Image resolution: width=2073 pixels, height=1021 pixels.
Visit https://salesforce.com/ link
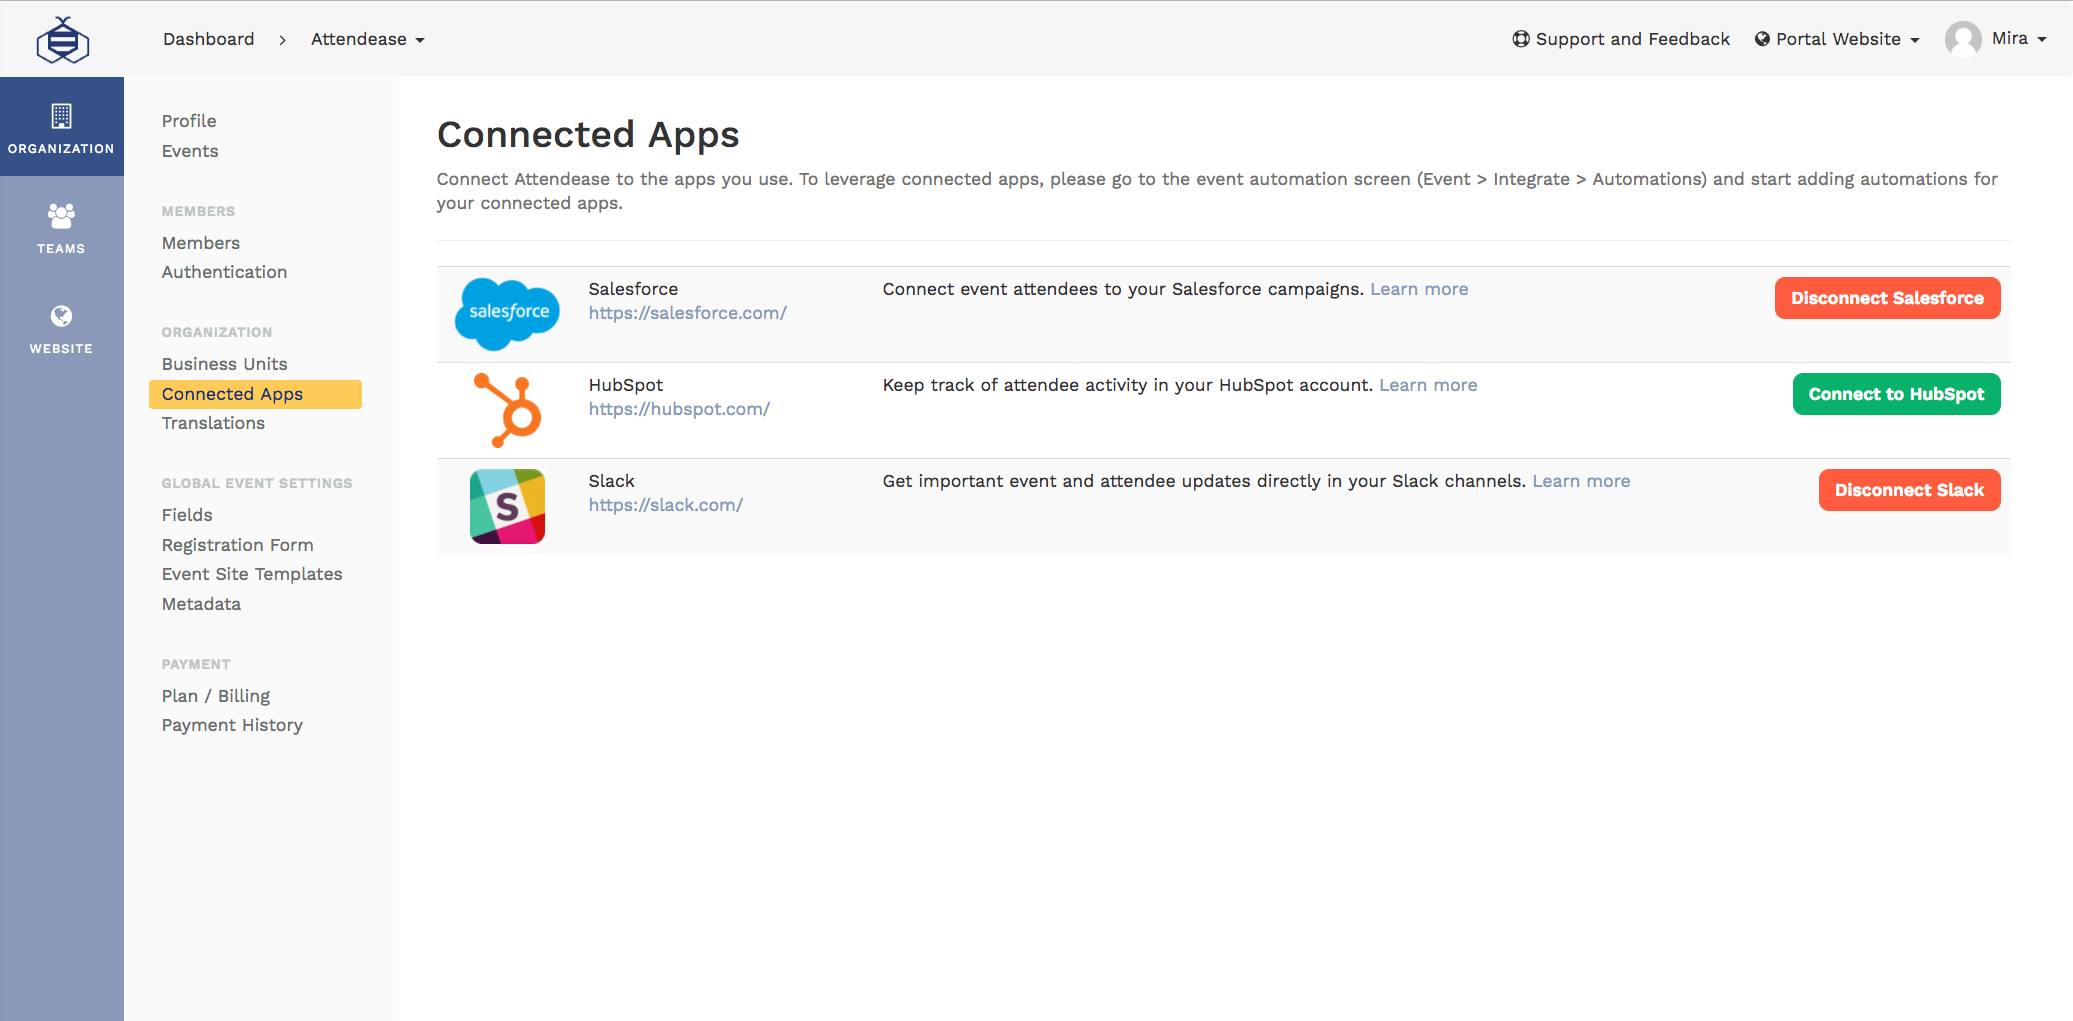coord(687,313)
